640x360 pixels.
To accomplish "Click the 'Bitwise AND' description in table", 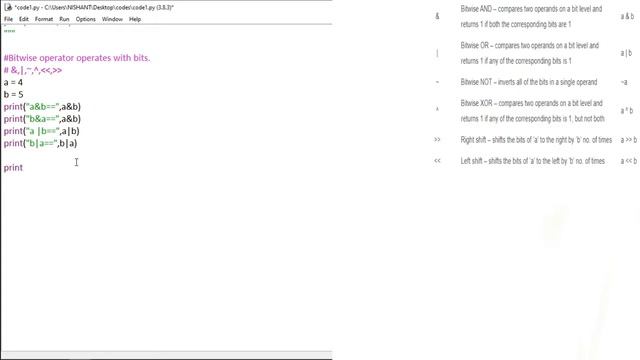I will pyautogui.click(x=531, y=16).
